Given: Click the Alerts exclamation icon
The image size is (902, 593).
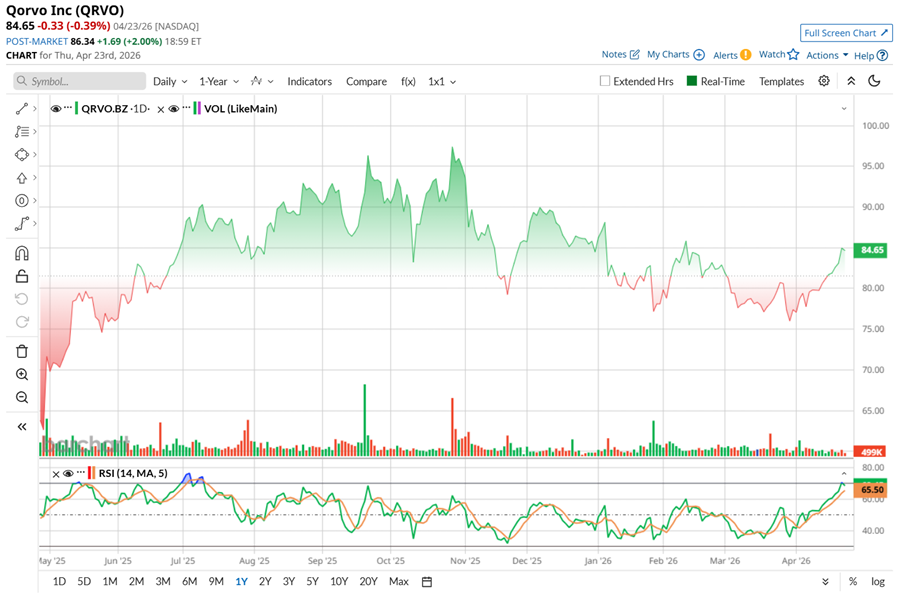Looking at the screenshot, I should [746, 55].
